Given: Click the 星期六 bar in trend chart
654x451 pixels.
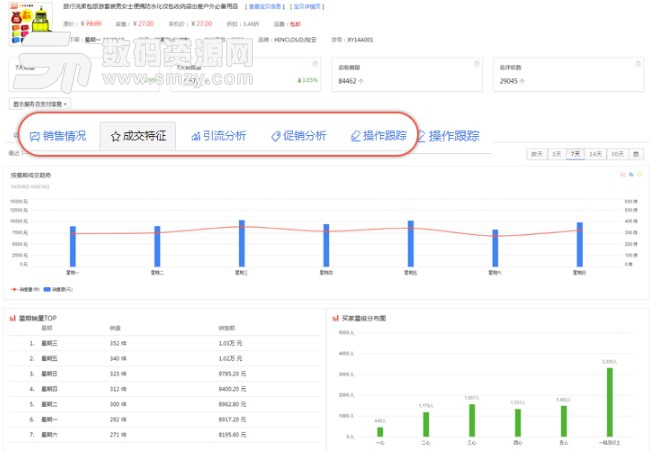Looking at the screenshot, I should pos(495,248).
